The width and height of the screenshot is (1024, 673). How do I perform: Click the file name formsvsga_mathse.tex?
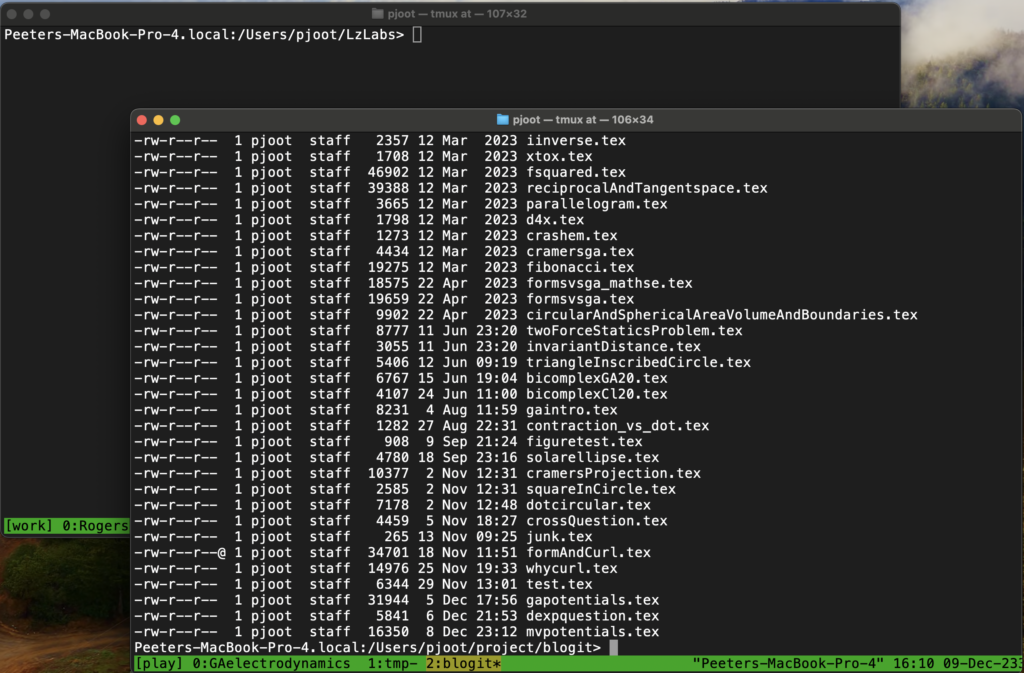(x=609, y=283)
